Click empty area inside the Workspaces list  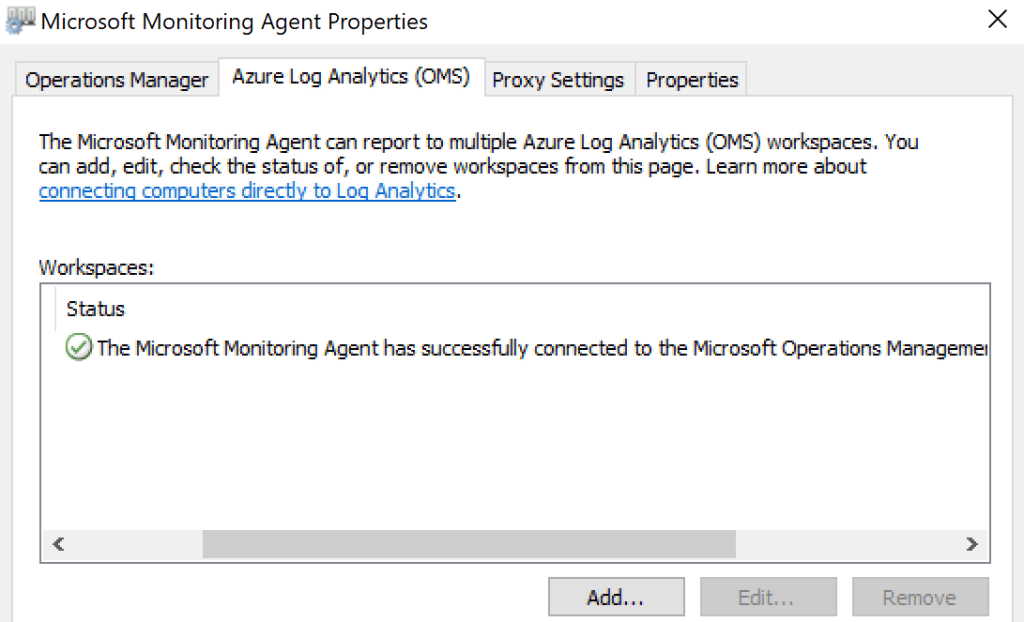500,450
